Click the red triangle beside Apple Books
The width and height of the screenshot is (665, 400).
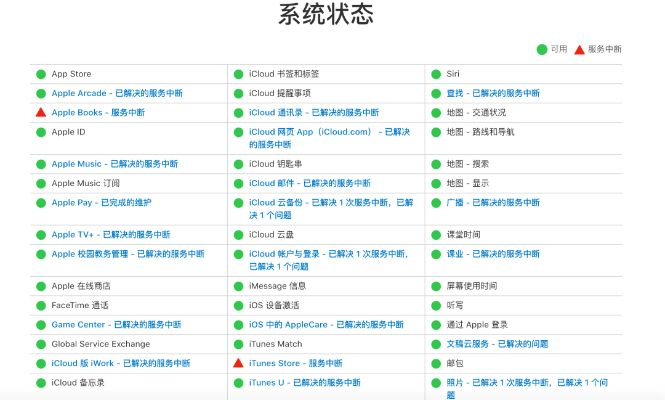pyautogui.click(x=41, y=112)
